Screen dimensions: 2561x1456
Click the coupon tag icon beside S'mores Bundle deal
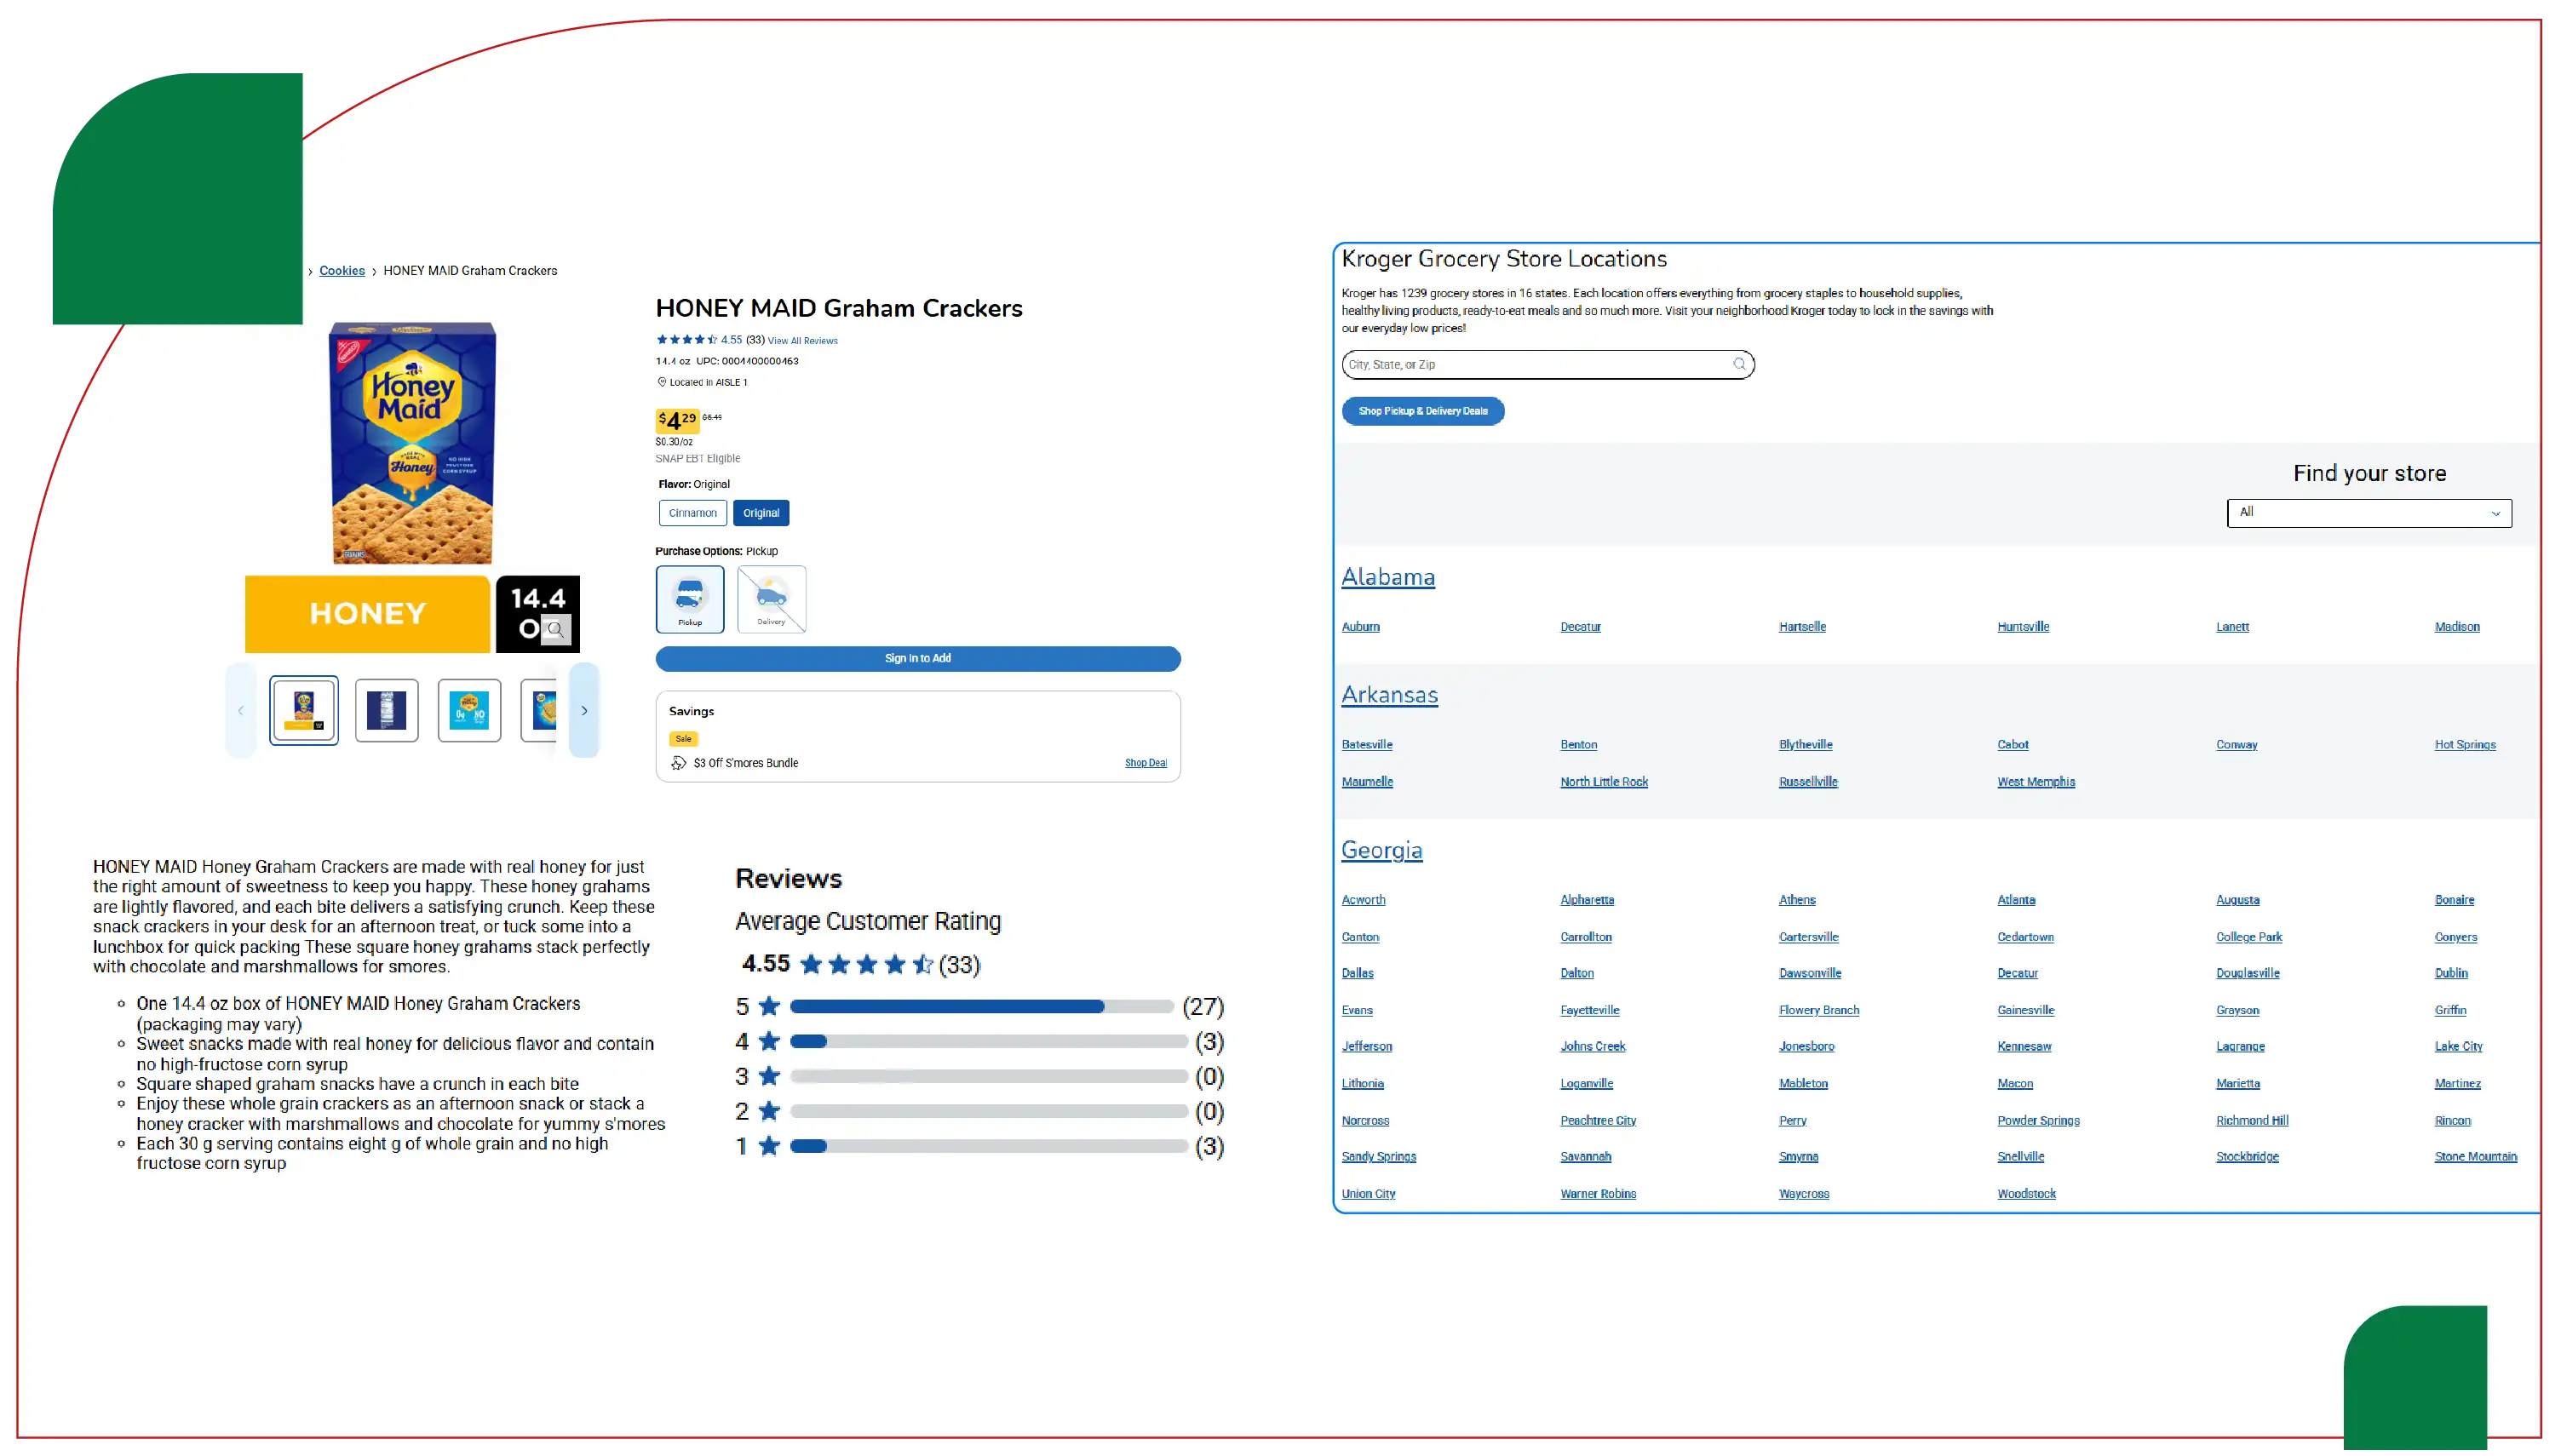(679, 762)
